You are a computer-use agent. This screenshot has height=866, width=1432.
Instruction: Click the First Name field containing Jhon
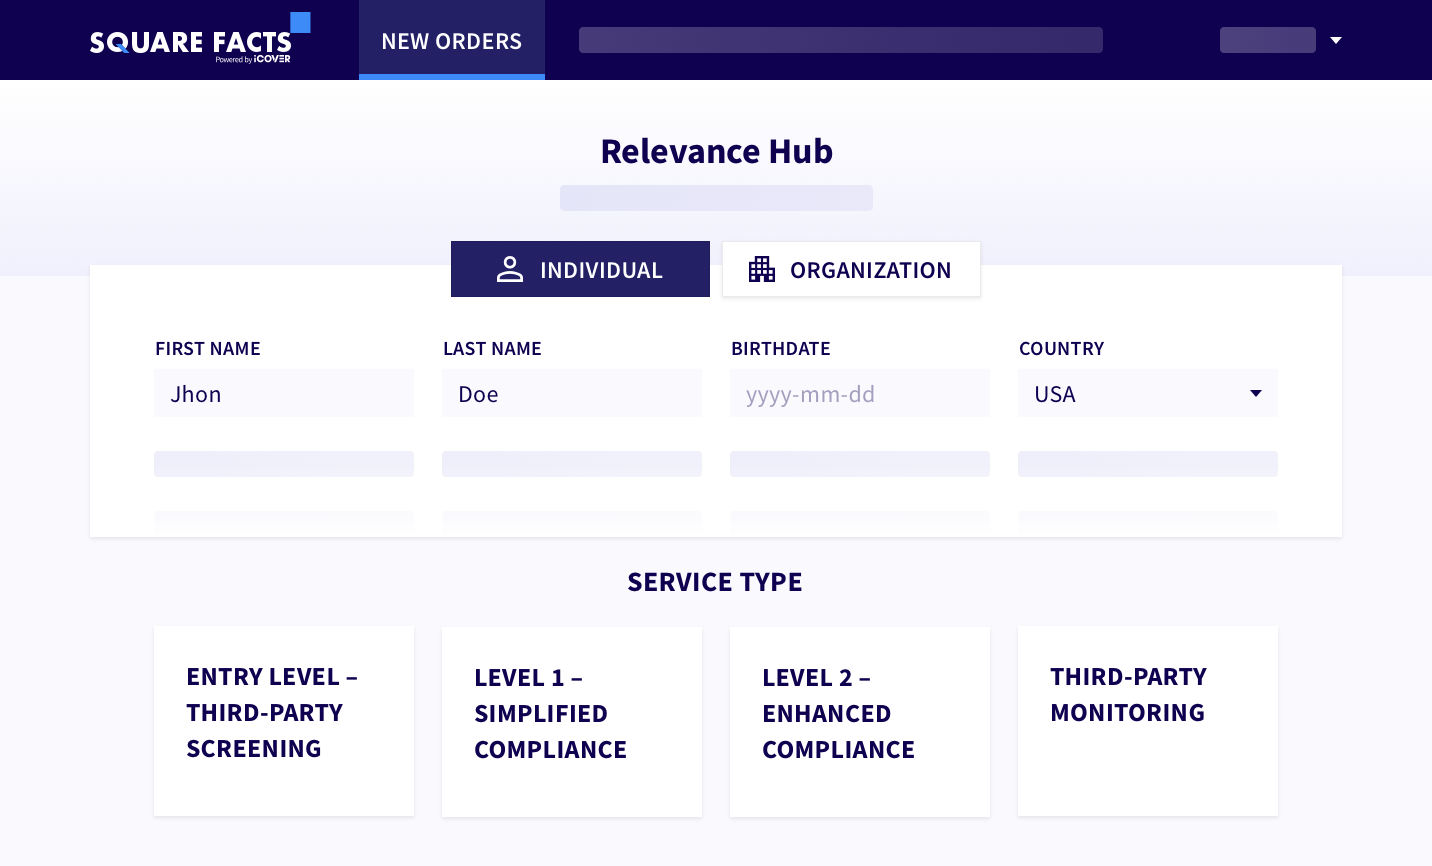click(x=284, y=393)
